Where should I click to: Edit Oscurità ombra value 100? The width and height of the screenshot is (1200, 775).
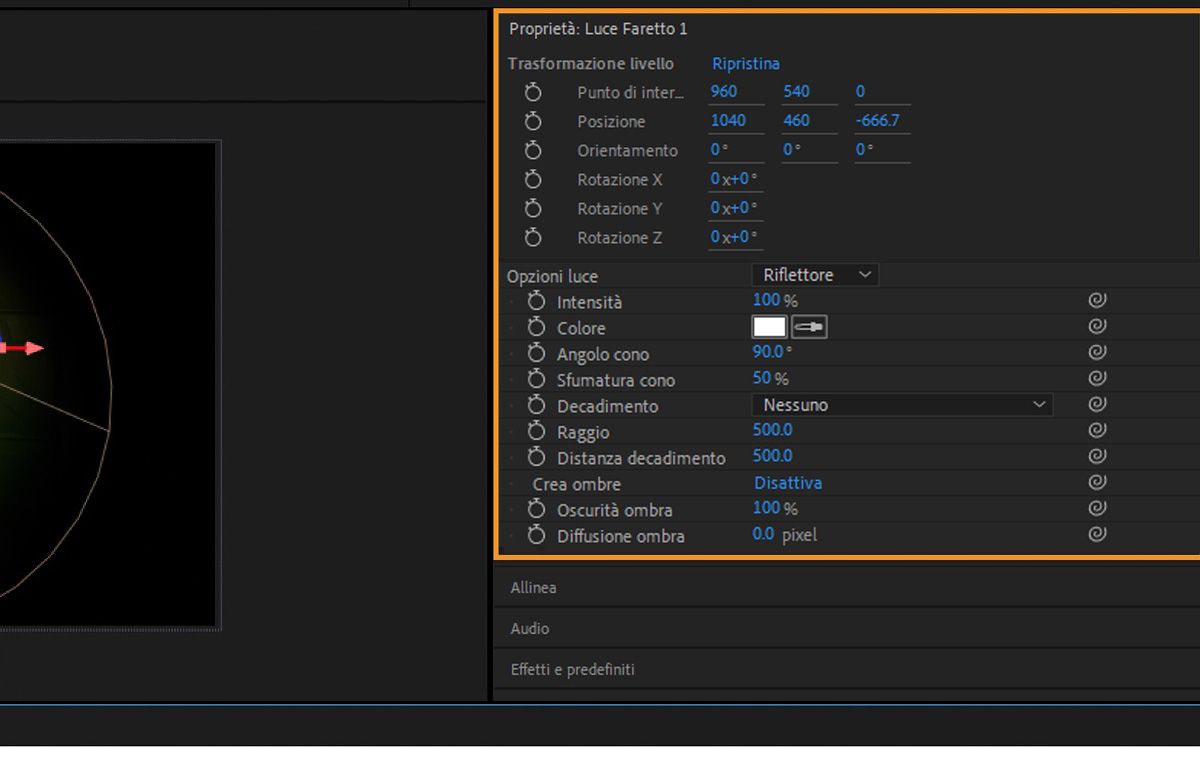click(x=766, y=508)
